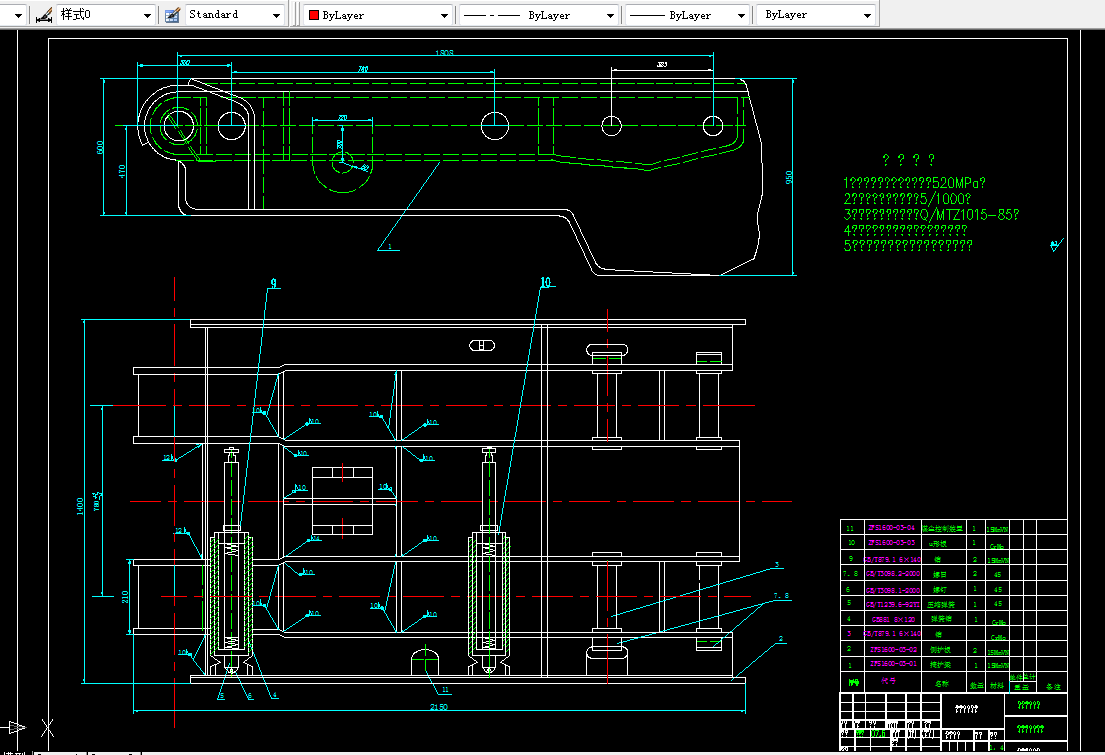The image size is (1105, 755).
Task: Click the red ByLayer color swatch
Action: [314, 15]
